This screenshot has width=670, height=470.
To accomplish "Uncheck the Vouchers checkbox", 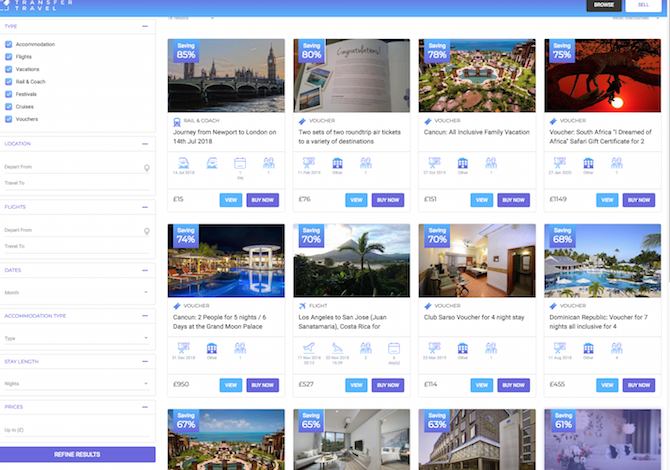I will [x=9, y=119].
